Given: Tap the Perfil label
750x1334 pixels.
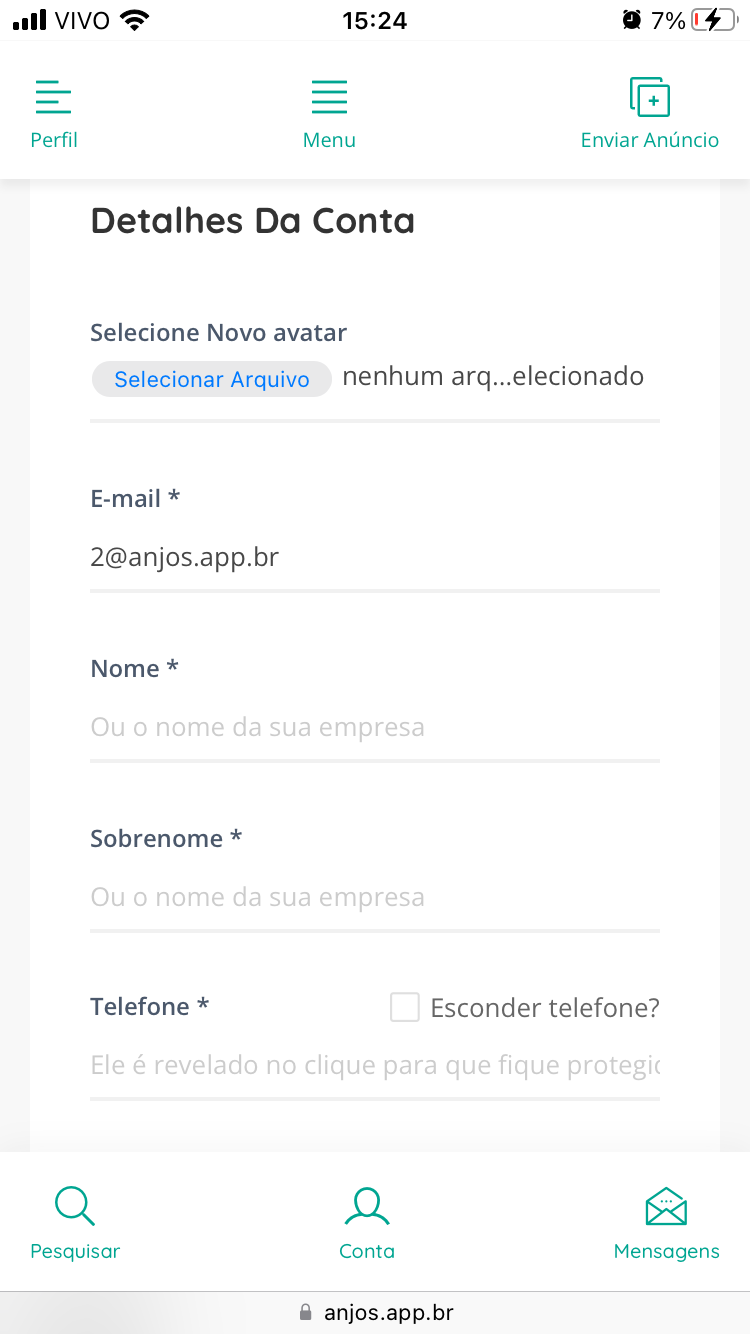Looking at the screenshot, I should point(54,140).
